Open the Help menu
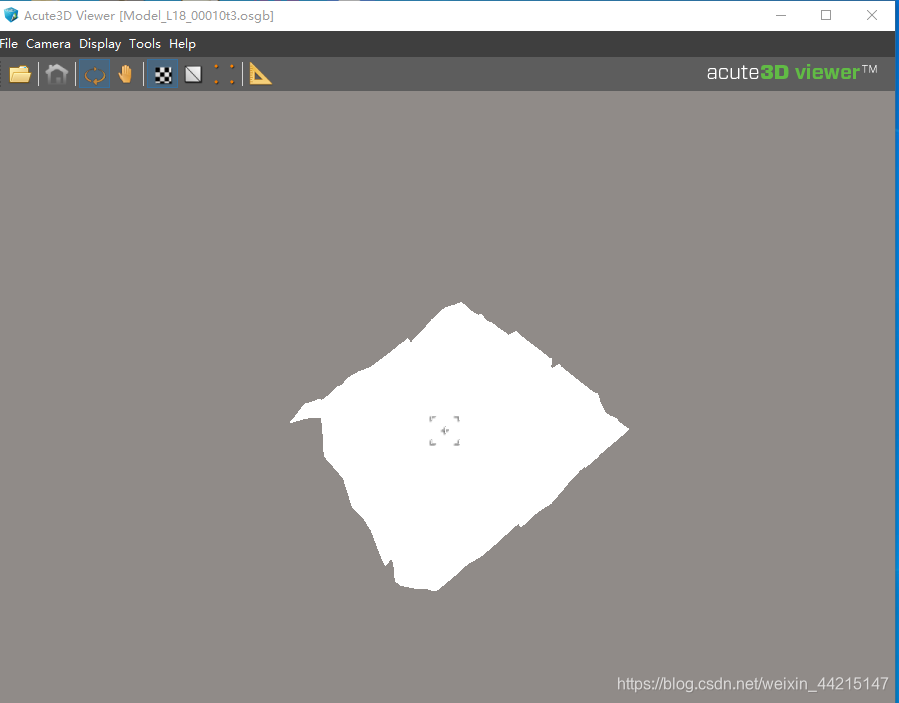The width and height of the screenshot is (899, 703). [182, 44]
